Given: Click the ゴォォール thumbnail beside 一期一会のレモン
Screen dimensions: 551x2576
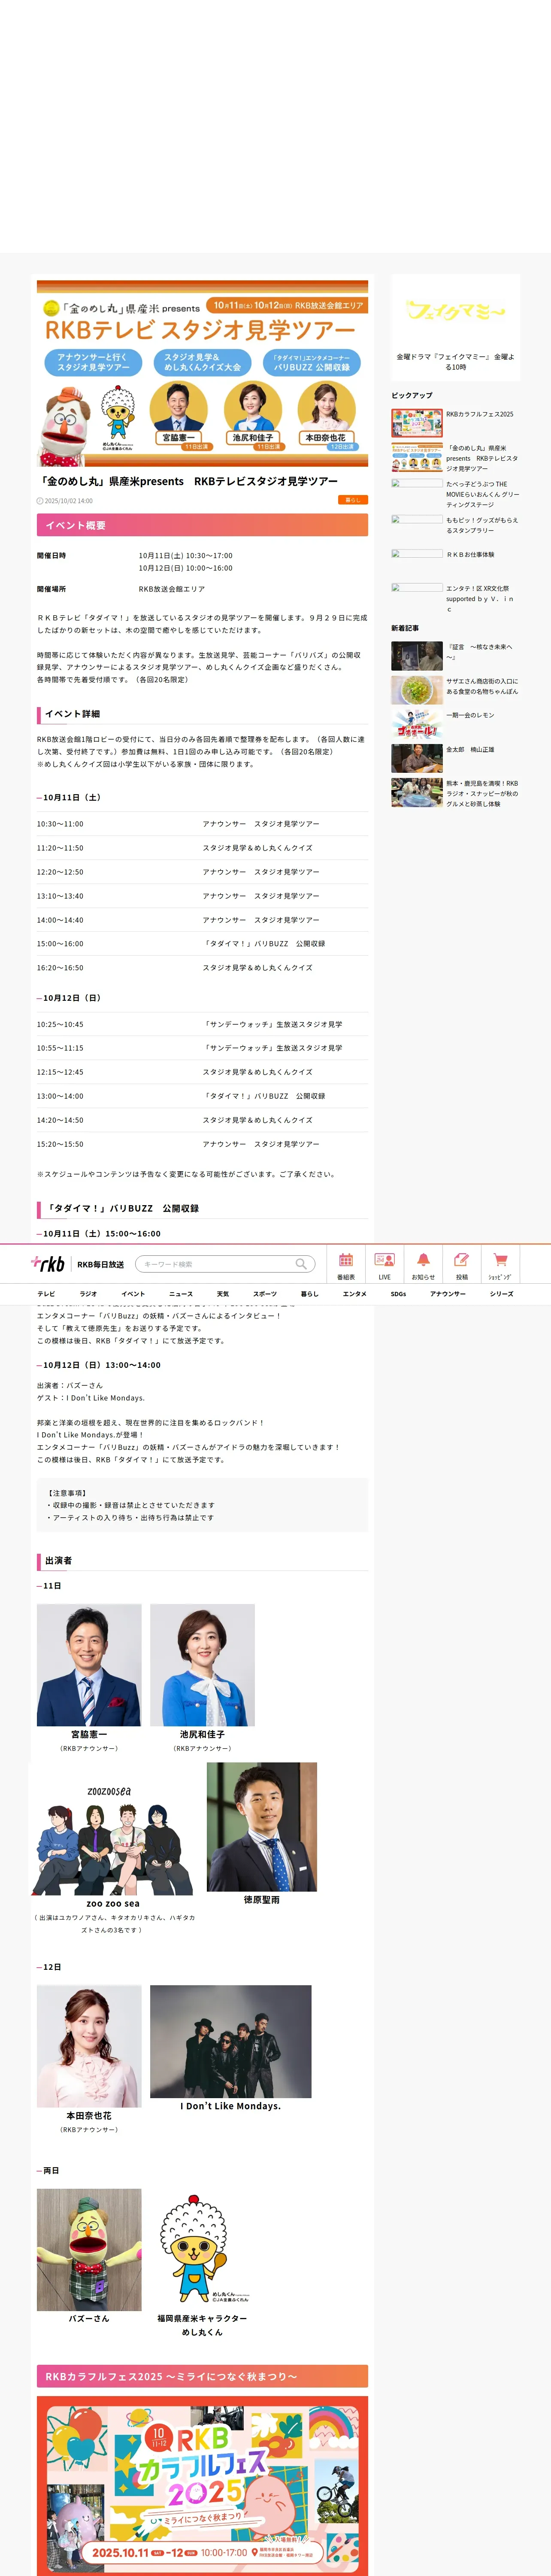Looking at the screenshot, I should pos(417,724).
